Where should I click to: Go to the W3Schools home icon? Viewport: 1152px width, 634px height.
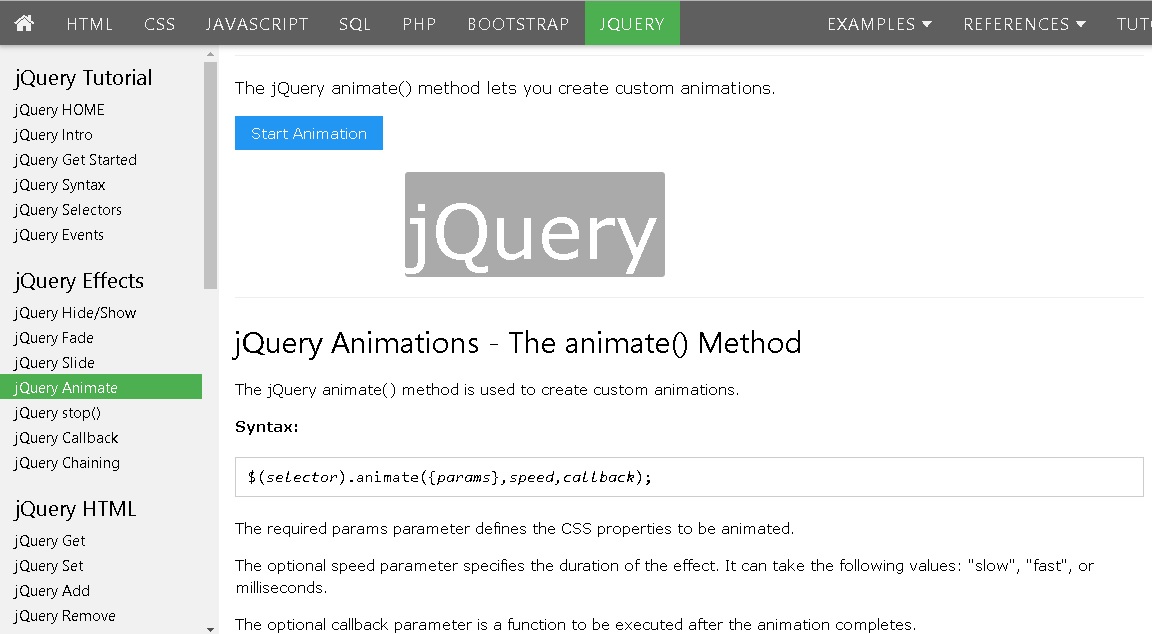(24, 24)
